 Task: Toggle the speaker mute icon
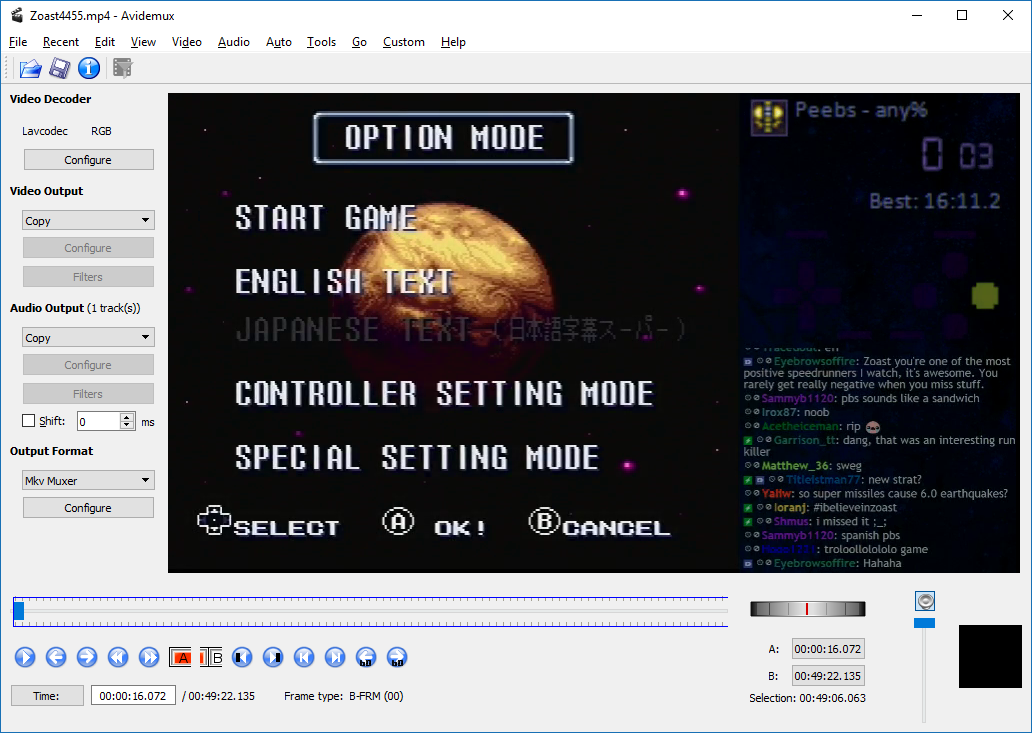tap(925, 601)
